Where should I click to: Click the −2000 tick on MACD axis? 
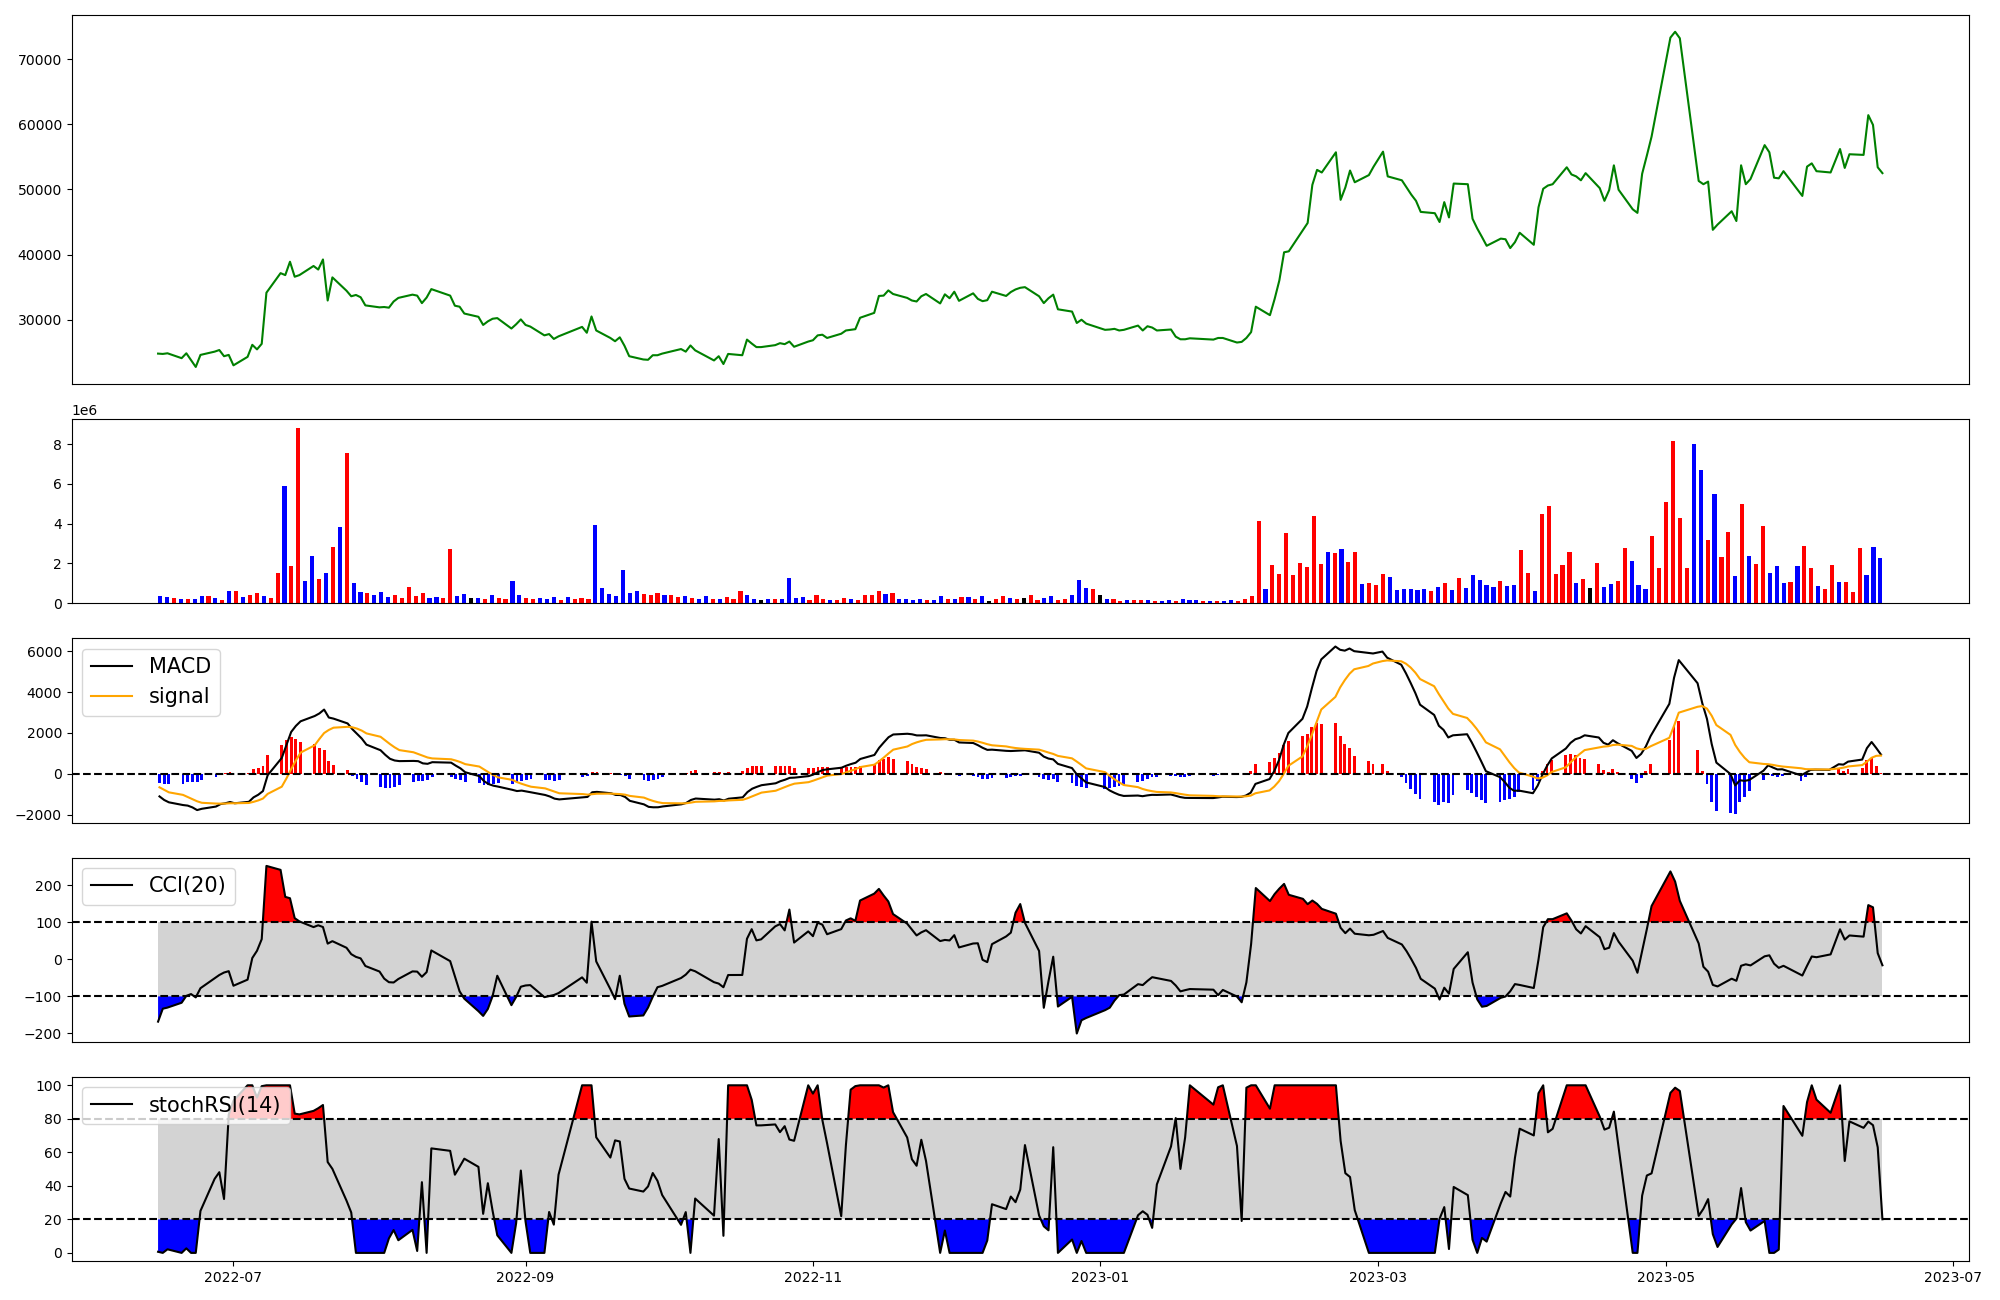[x=40, y=815]
